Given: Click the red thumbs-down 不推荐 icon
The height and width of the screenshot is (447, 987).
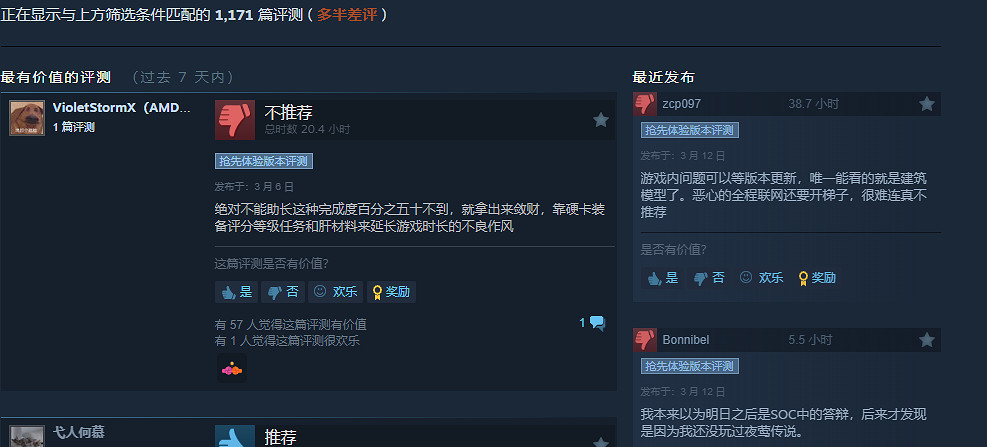Looking at the screenshot, I should [235, 120].
